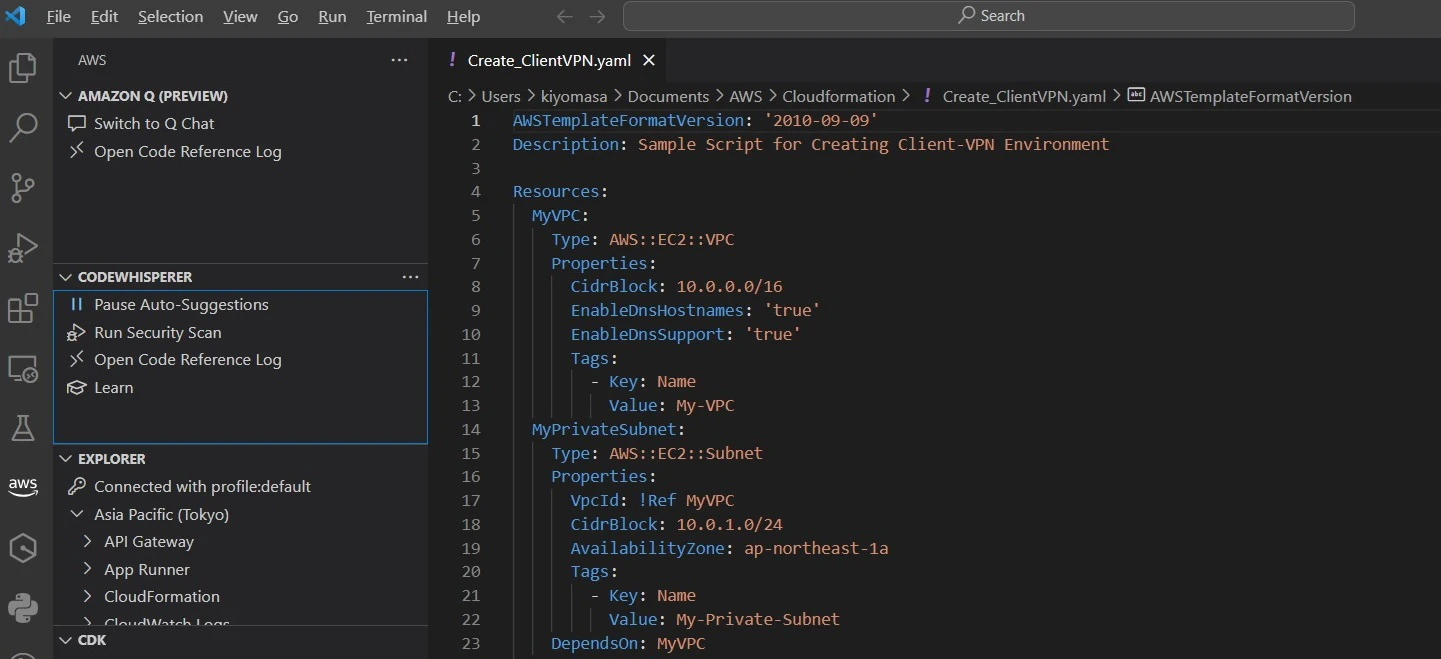The width and height of the screenshot is (1441, 659).
Task: Click Create_ClientVPN.yaml in breadcrumb
Action: click(1024, 96)
